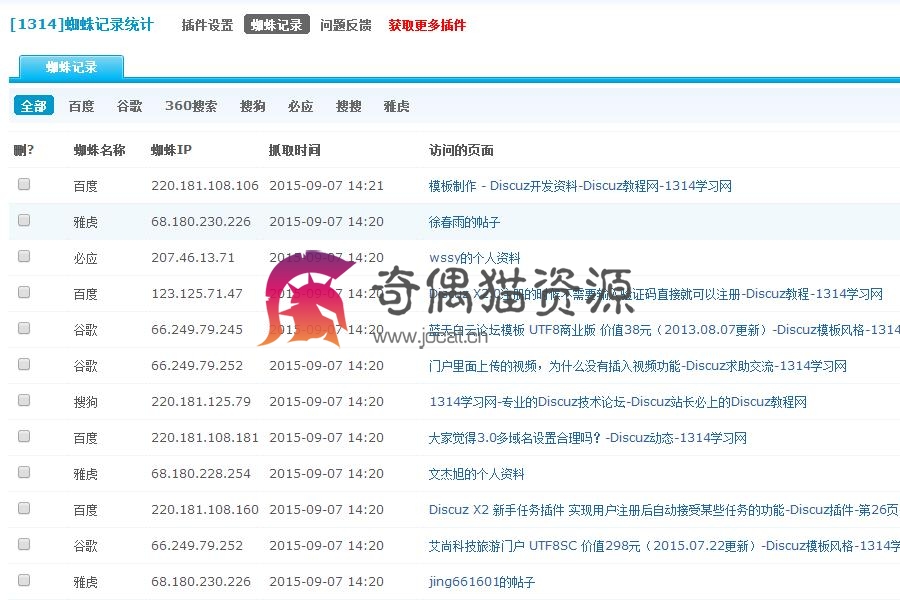900x600 pixels.
Task: Click IP cell 207.46.13.71
Action: [x=193, y=258]
